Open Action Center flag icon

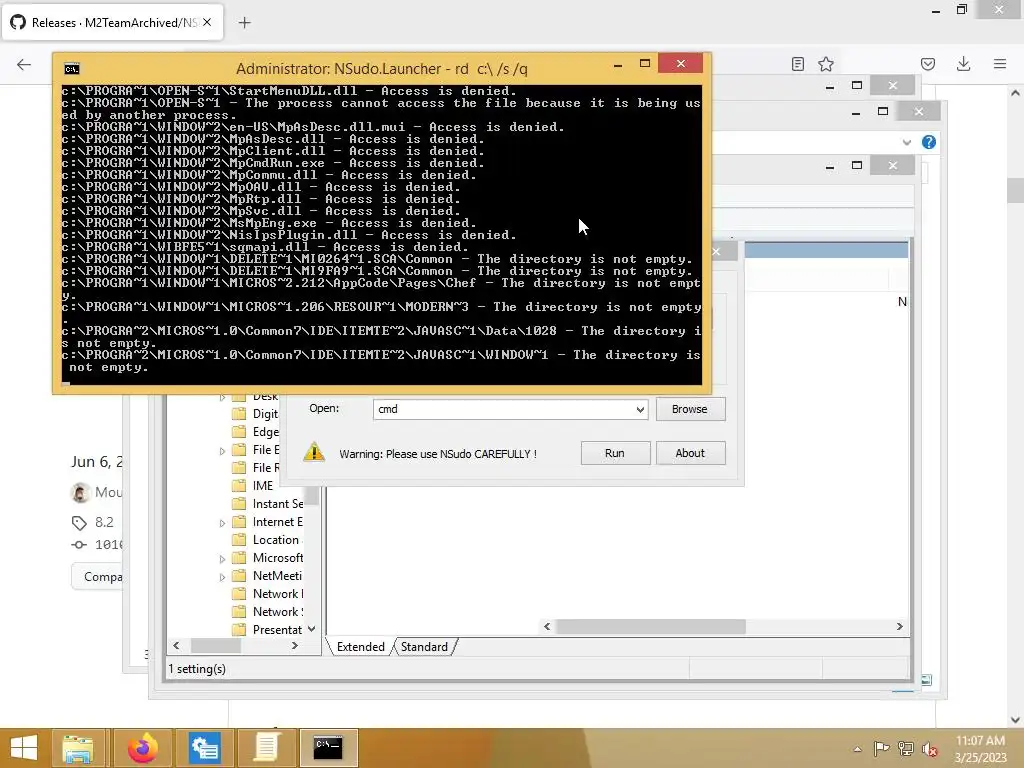881,749
